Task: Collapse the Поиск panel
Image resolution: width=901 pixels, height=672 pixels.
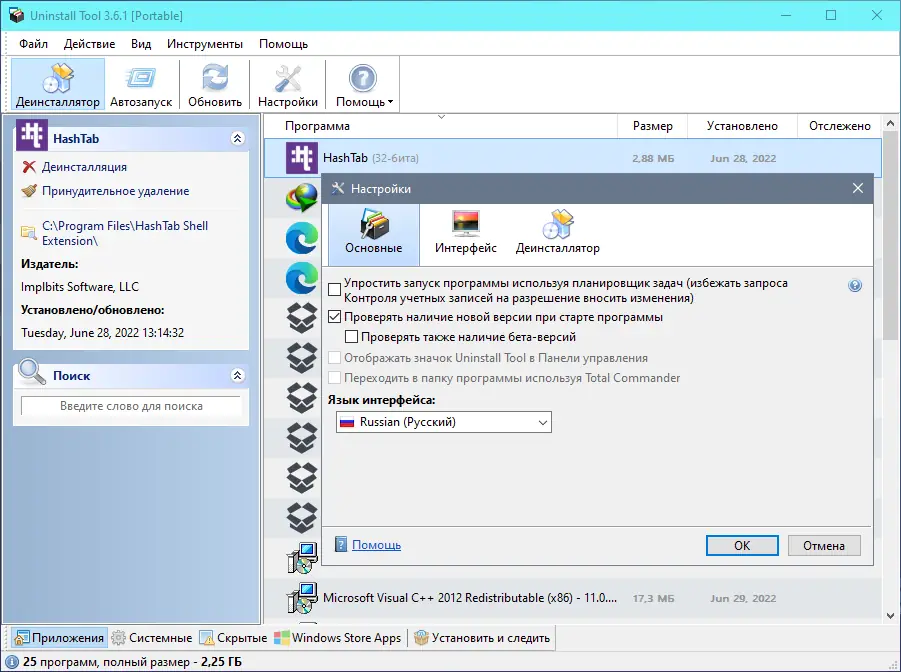Action: point(237,375)
